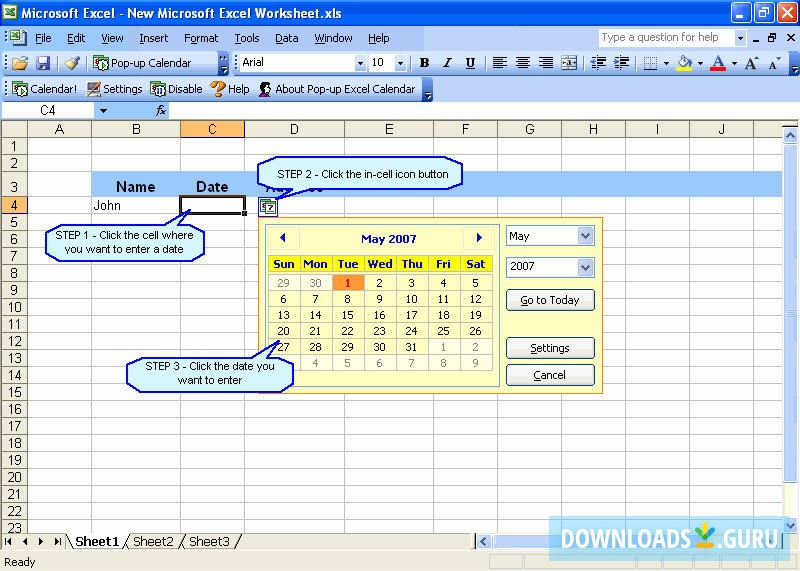The width and height of the screenshot is (800, 571).
Task: Open the May month dropdown
Action: click(585, 236)
